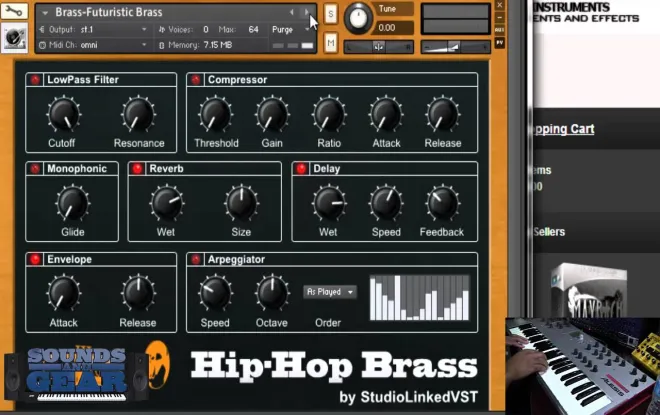Click the Envelope Release knob
The height and width of the screenshot is (415, 660).
[138, 293]
